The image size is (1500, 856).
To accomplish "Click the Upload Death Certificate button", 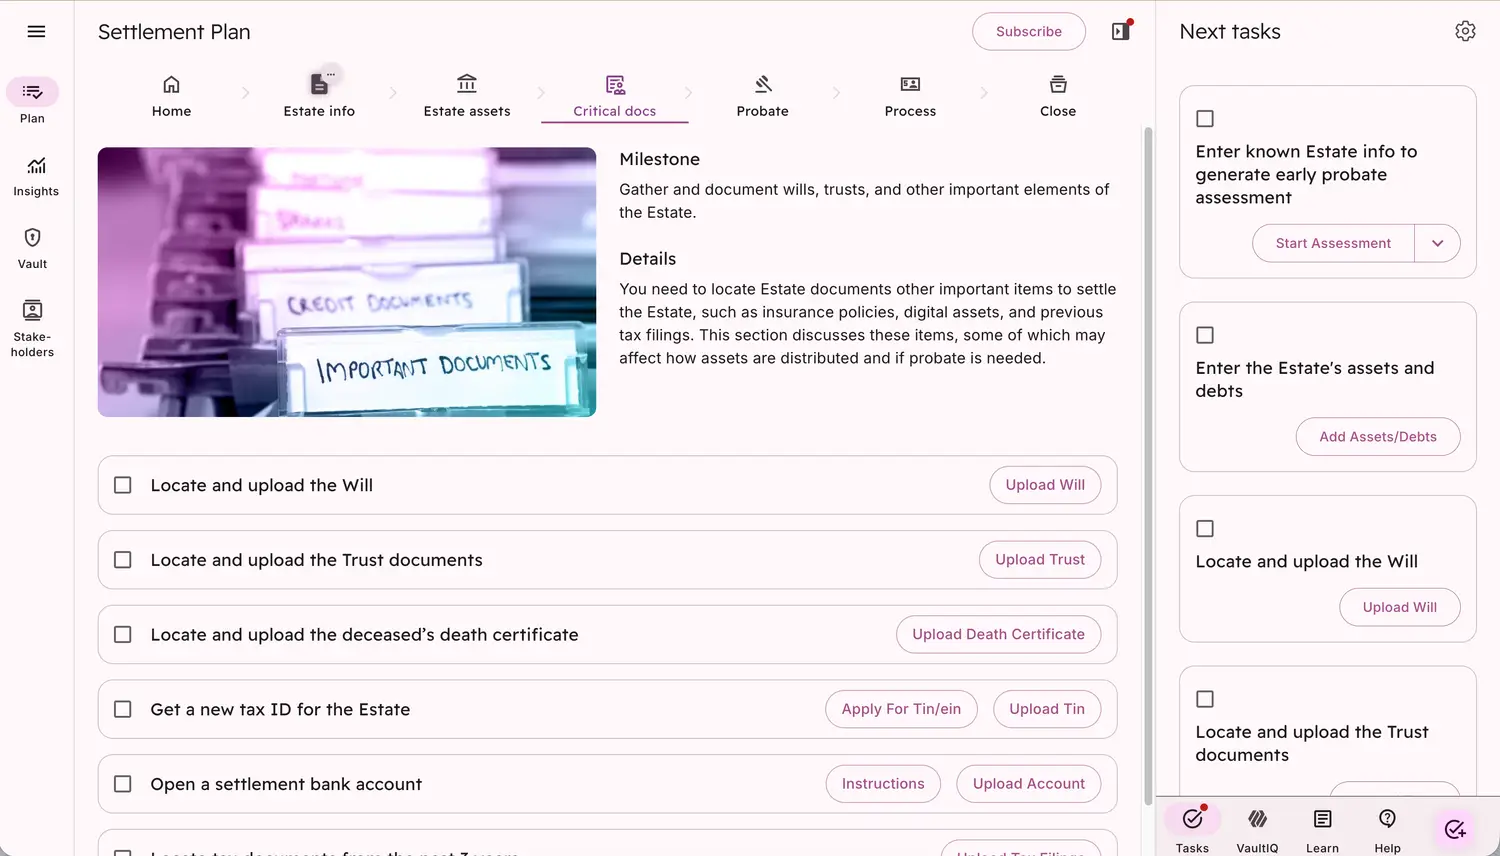I will pyautogui.click(x=998, y=634).
